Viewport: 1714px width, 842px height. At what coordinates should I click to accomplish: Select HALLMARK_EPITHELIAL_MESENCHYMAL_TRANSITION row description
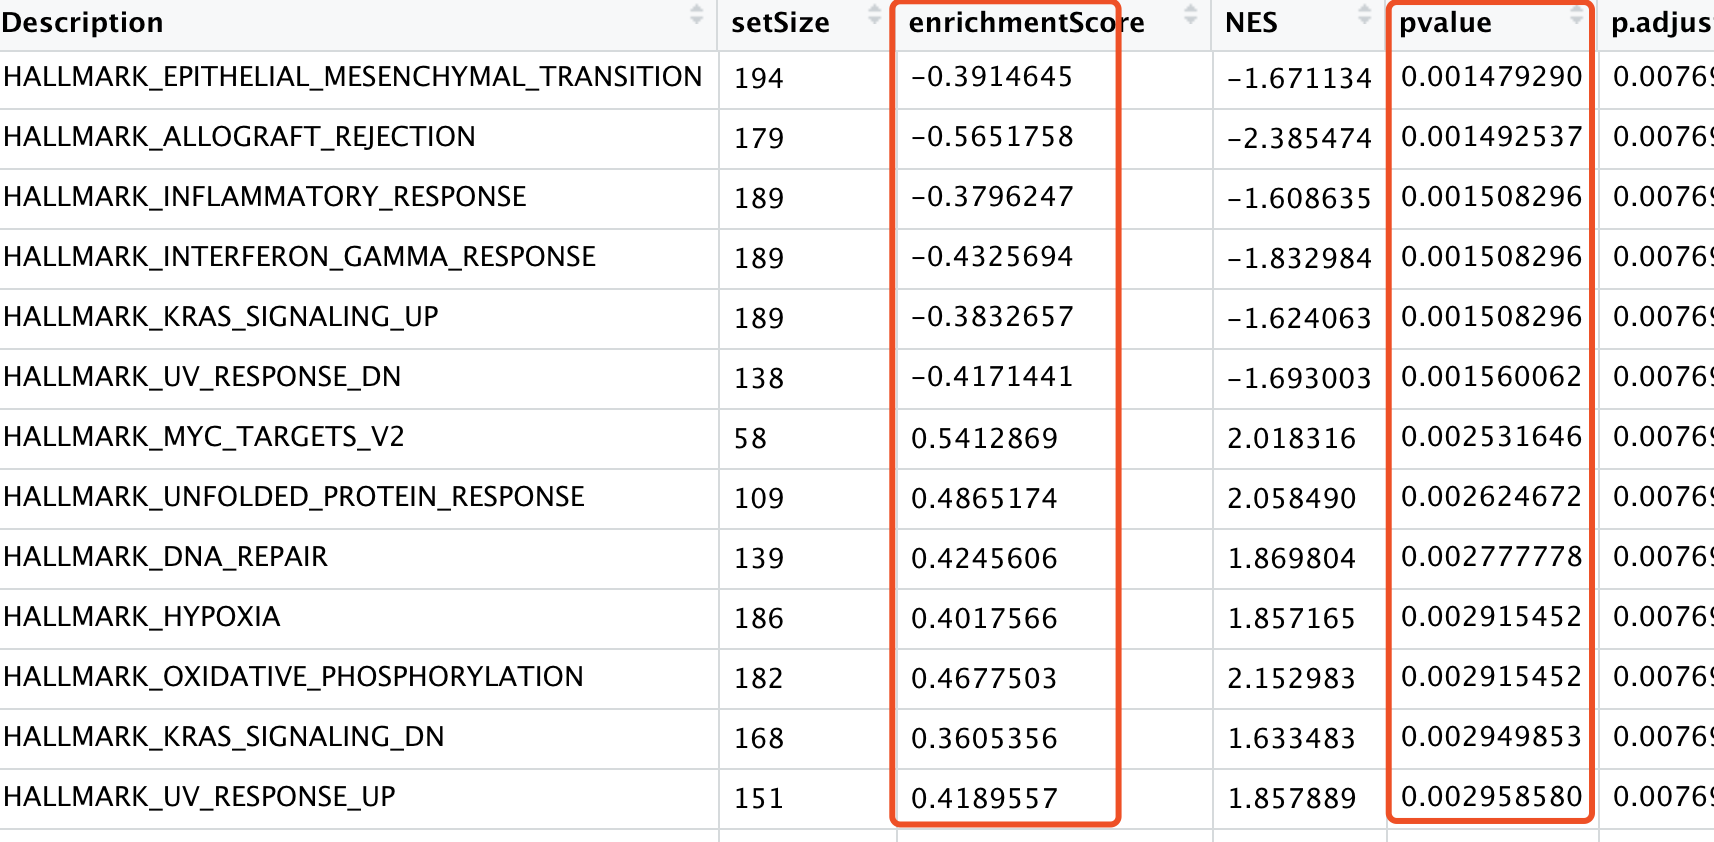pyautogui.click(x=353, y=77)
